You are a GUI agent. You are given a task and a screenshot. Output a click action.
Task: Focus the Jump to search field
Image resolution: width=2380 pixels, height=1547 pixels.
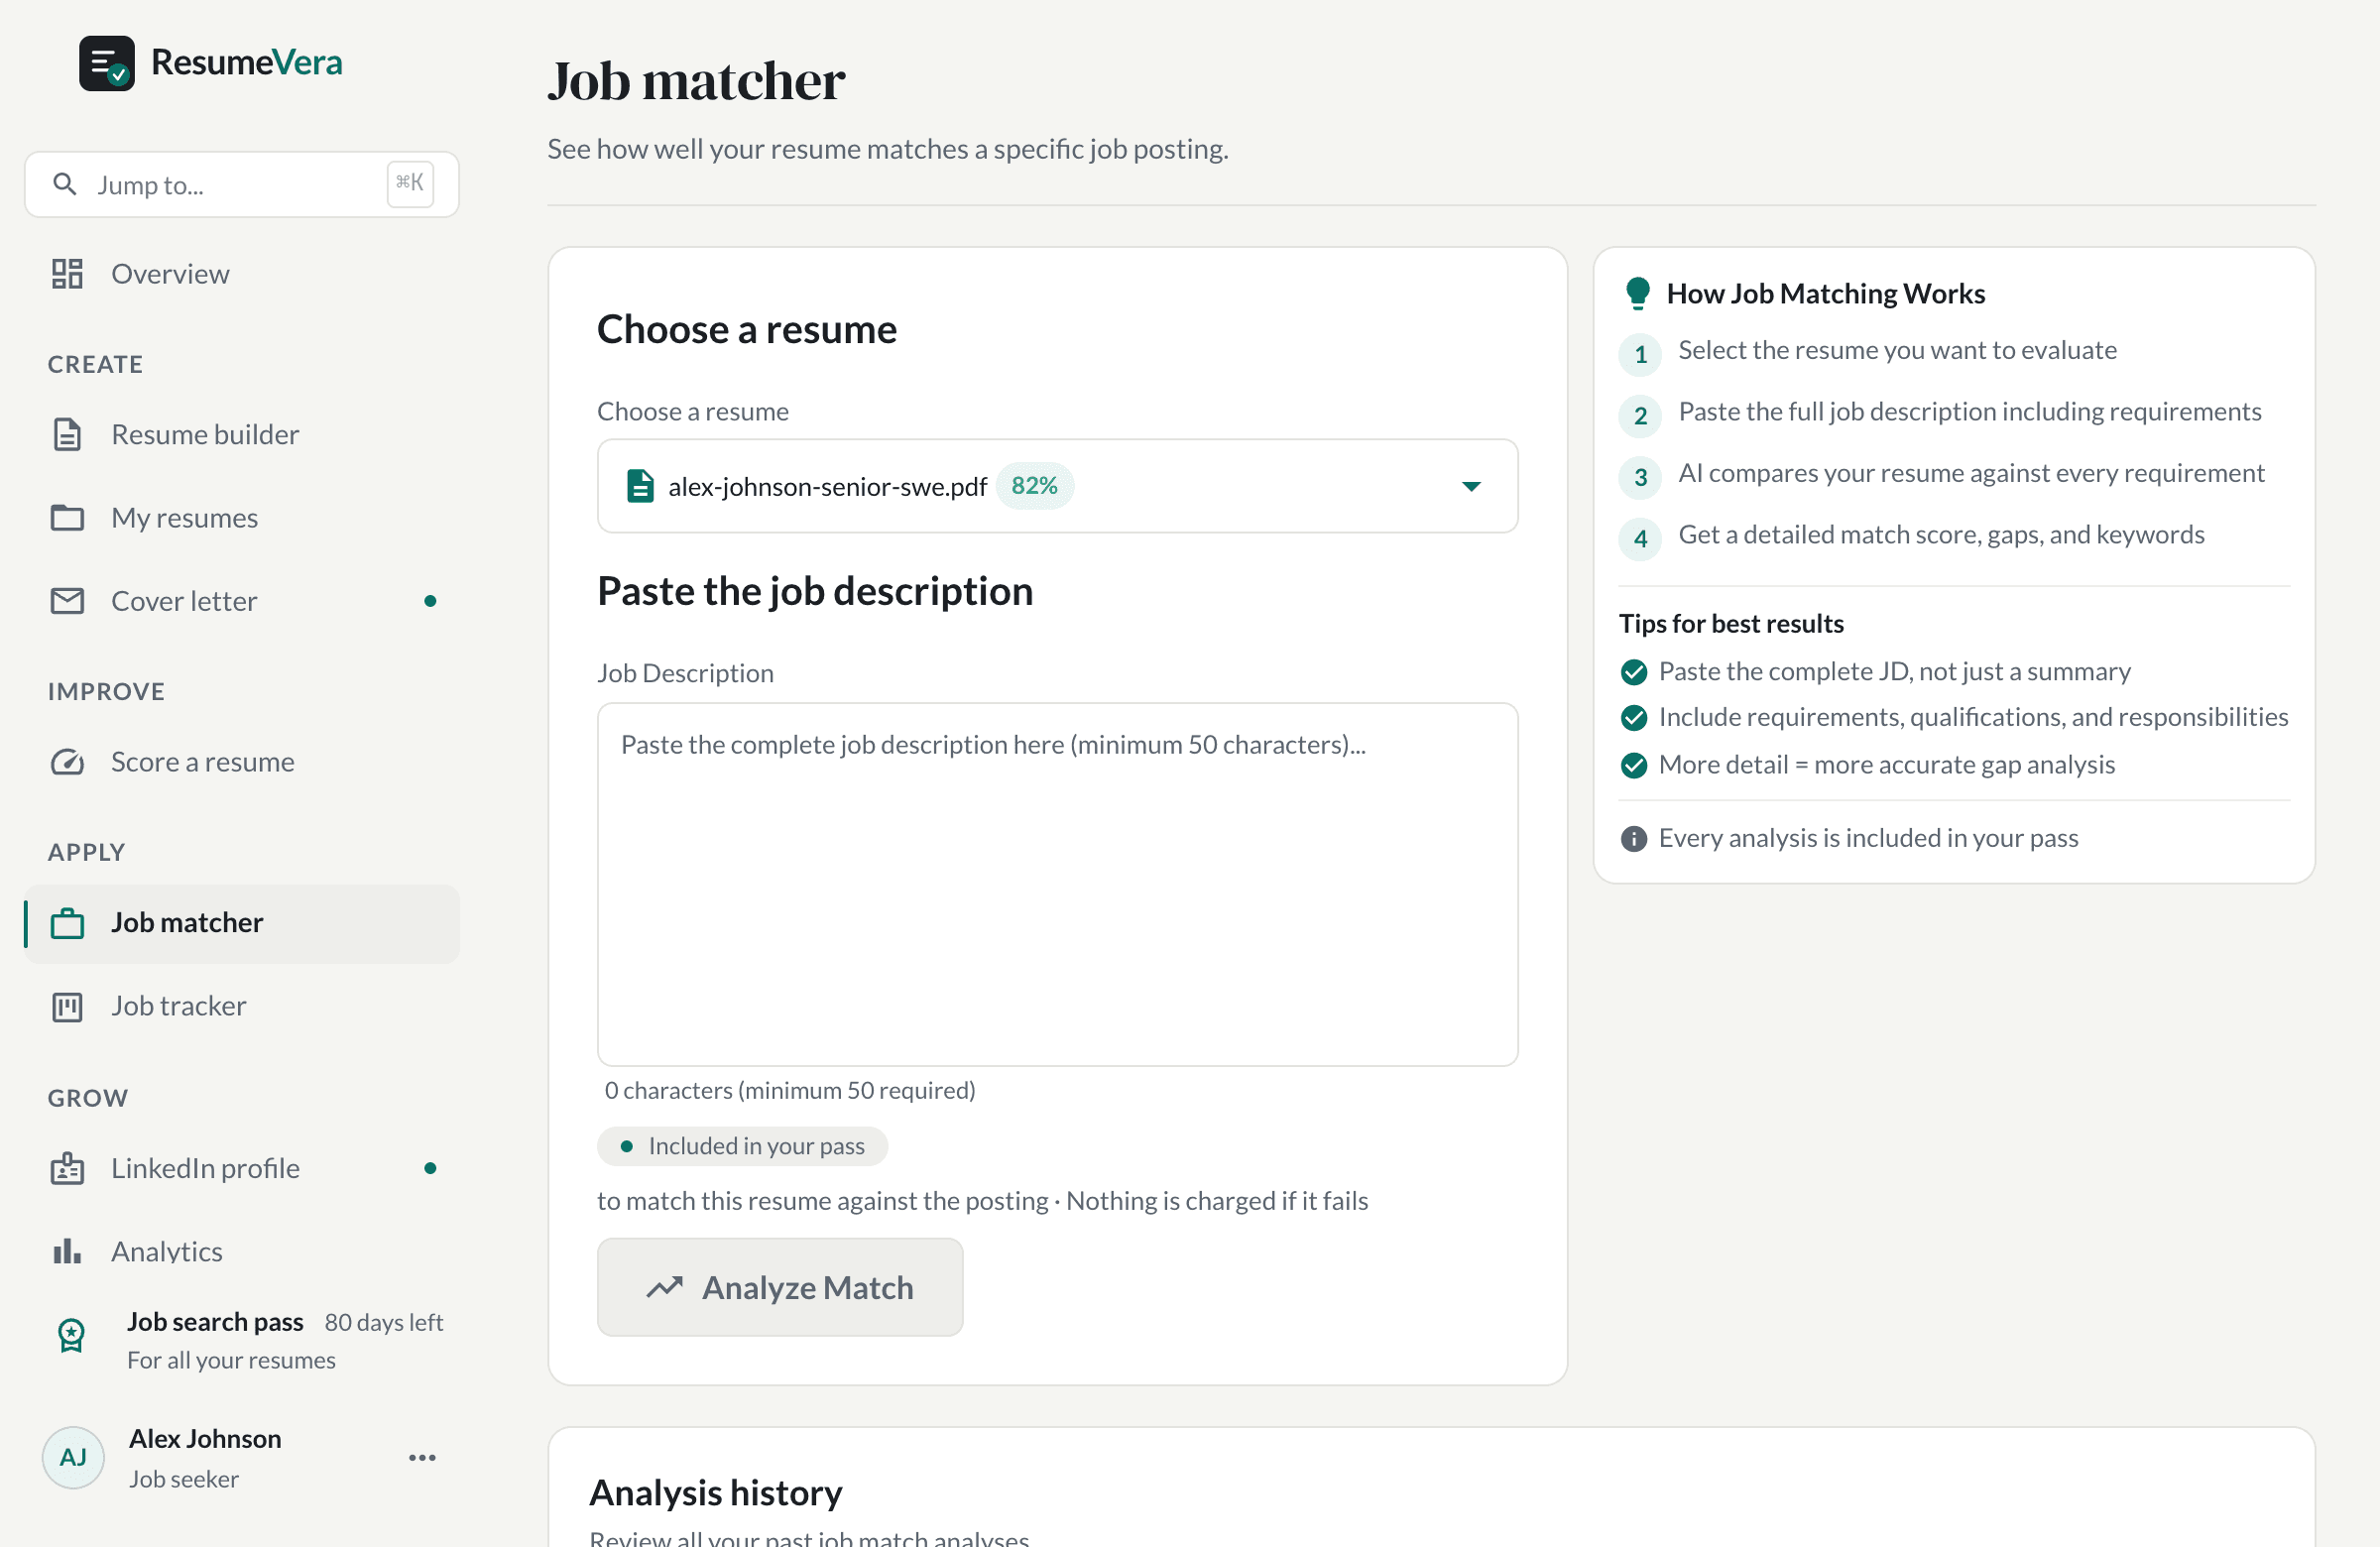tap(242, 184)
